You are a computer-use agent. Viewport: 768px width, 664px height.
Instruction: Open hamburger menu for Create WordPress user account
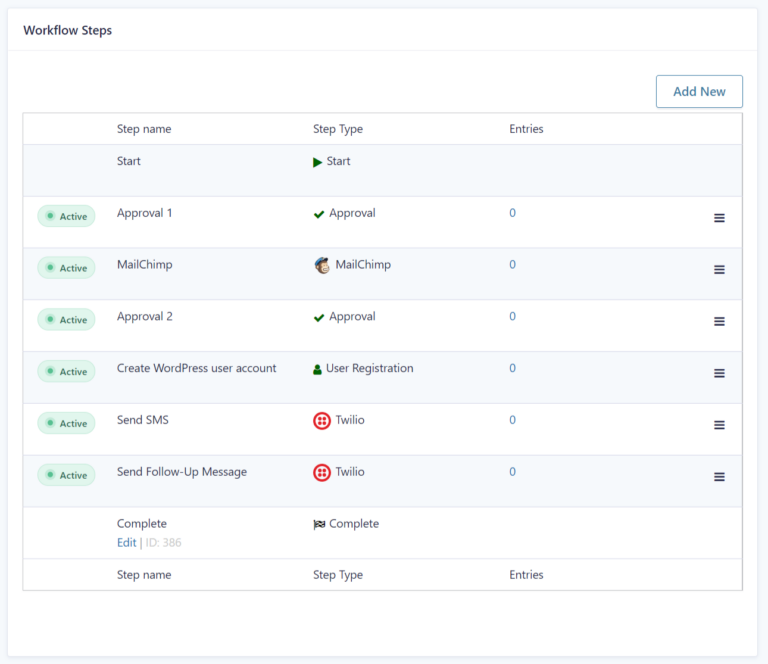pyautogui.click(x=719, y=373)
